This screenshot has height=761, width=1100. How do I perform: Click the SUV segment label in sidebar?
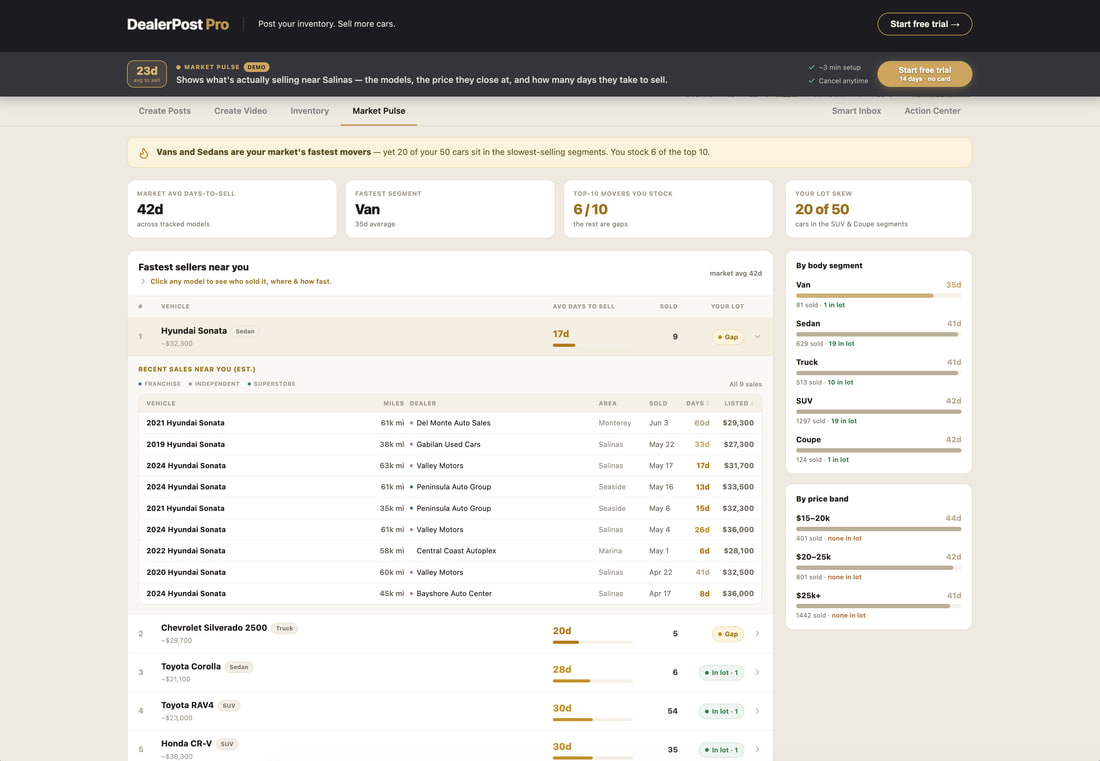(804, 401)
